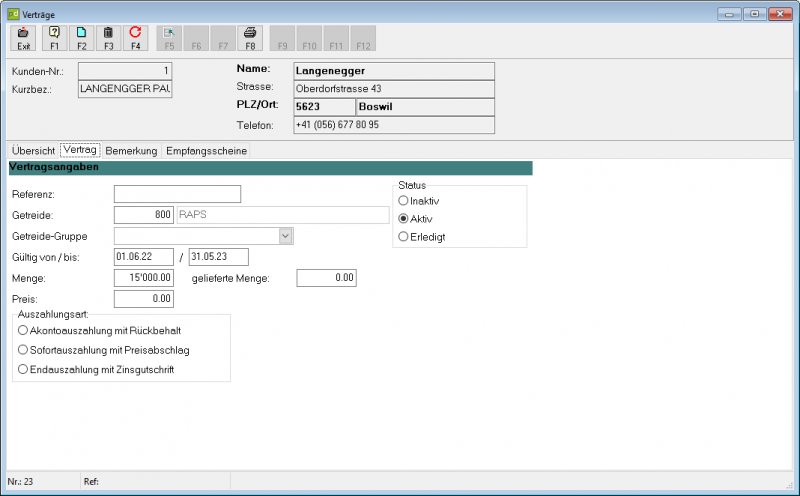Open the Getreide-Gruppe dropdown arrow
800x496 pixels.
coord(286,236)
